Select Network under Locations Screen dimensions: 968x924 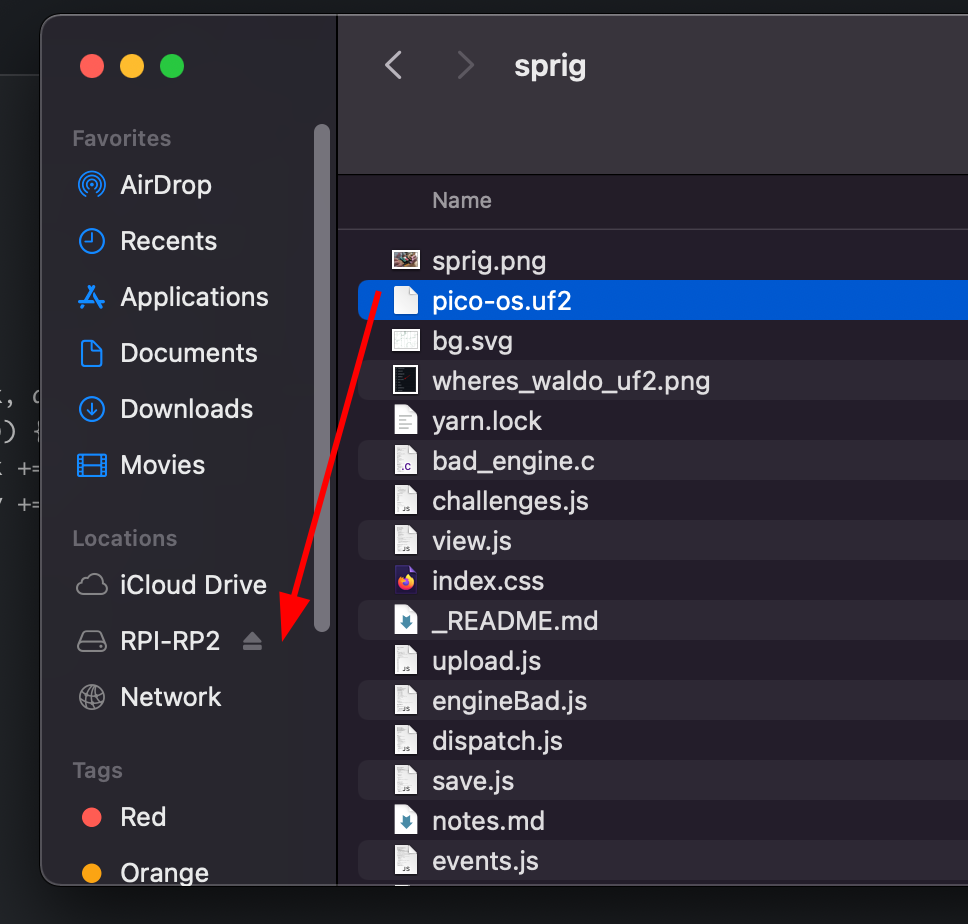click(x=170, y=697)
